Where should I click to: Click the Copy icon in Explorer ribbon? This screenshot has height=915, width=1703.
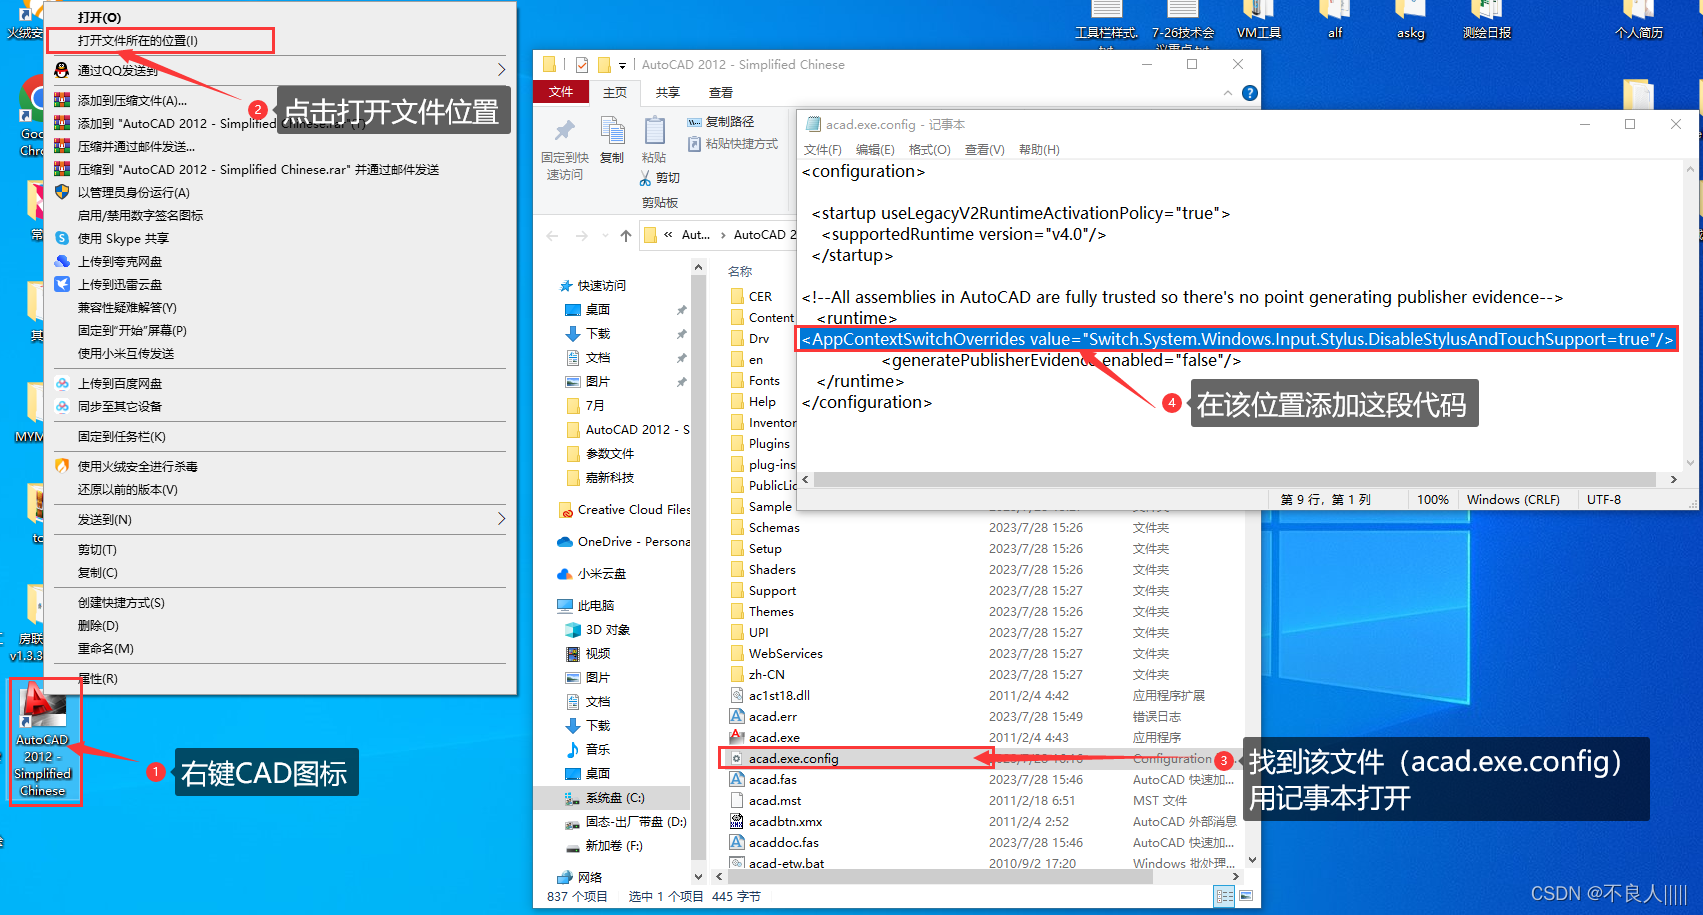pyautogui.click(x=612, y=141)
